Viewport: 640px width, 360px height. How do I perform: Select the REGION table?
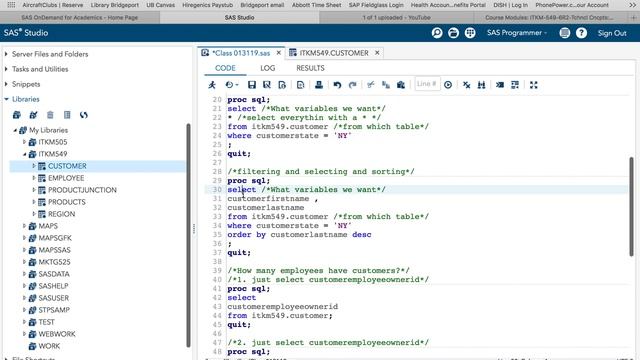pos(61,214)
